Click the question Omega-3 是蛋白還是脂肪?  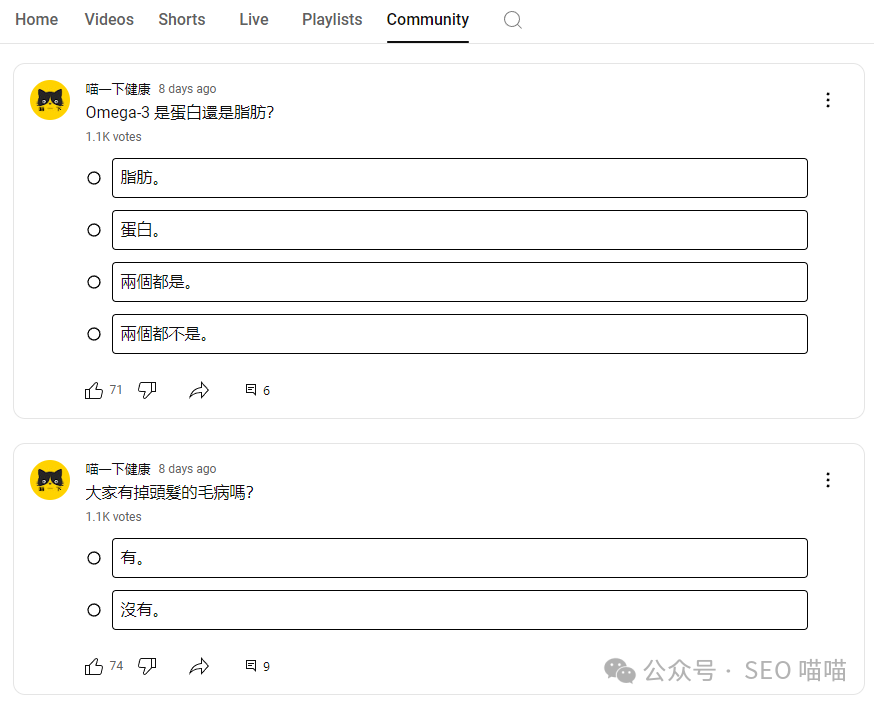click(x=179, y=113)
